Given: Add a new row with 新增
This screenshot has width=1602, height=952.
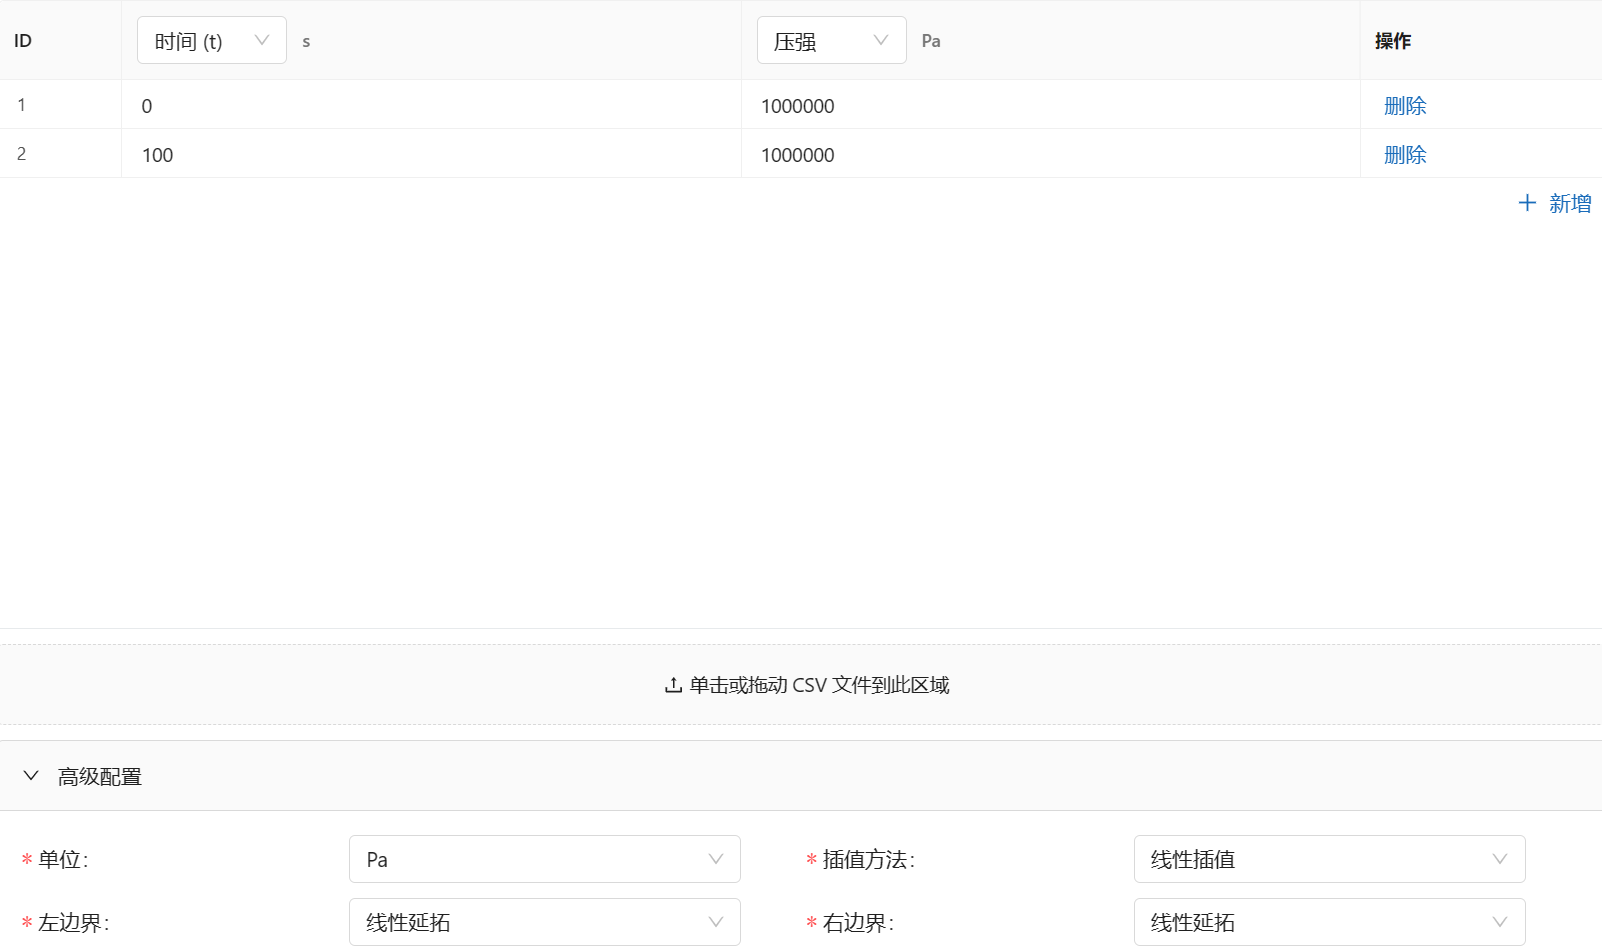Looking at the screenshot, I should click(1555, 204).
